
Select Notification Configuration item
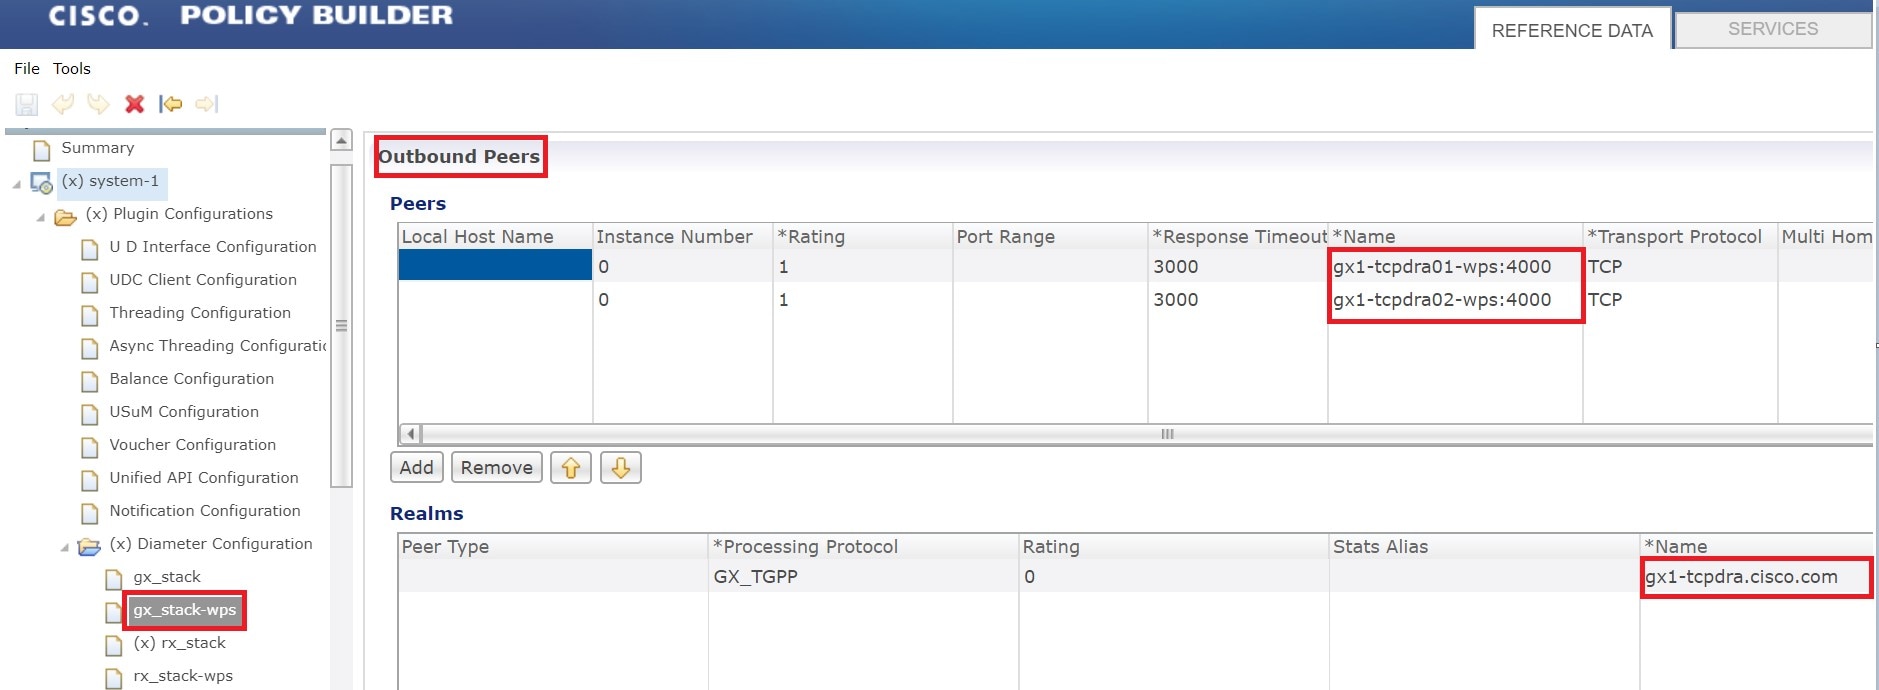(205, 511)
